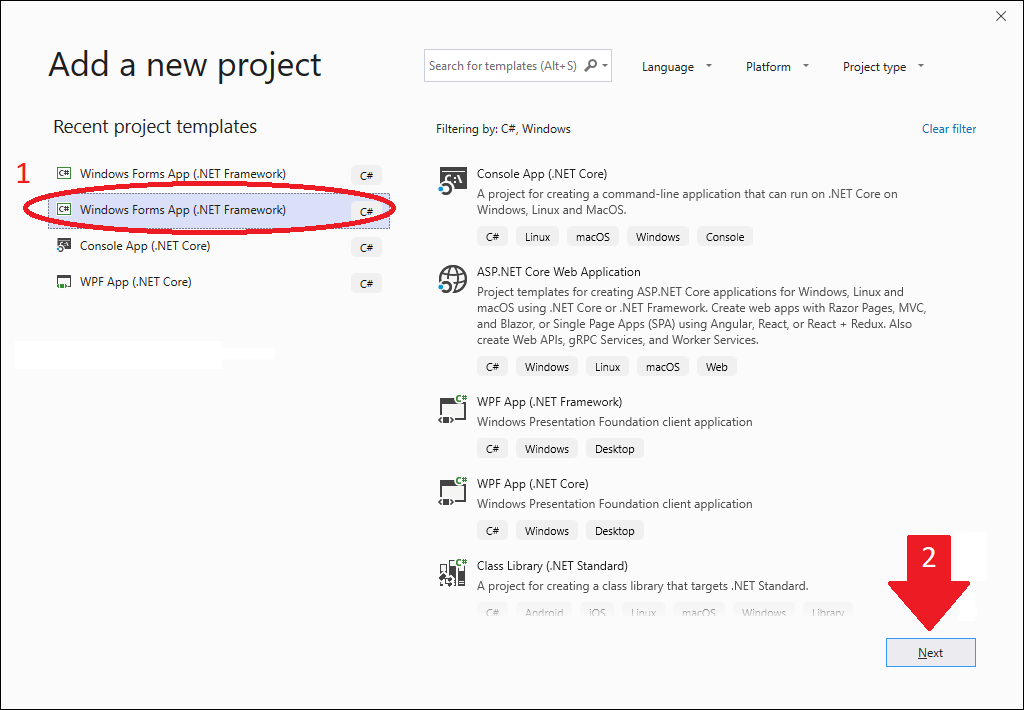Click the Web tag under ASP.NET Core
The image size is (1024, 710).
pyautogui.click(x=716, y=367)
